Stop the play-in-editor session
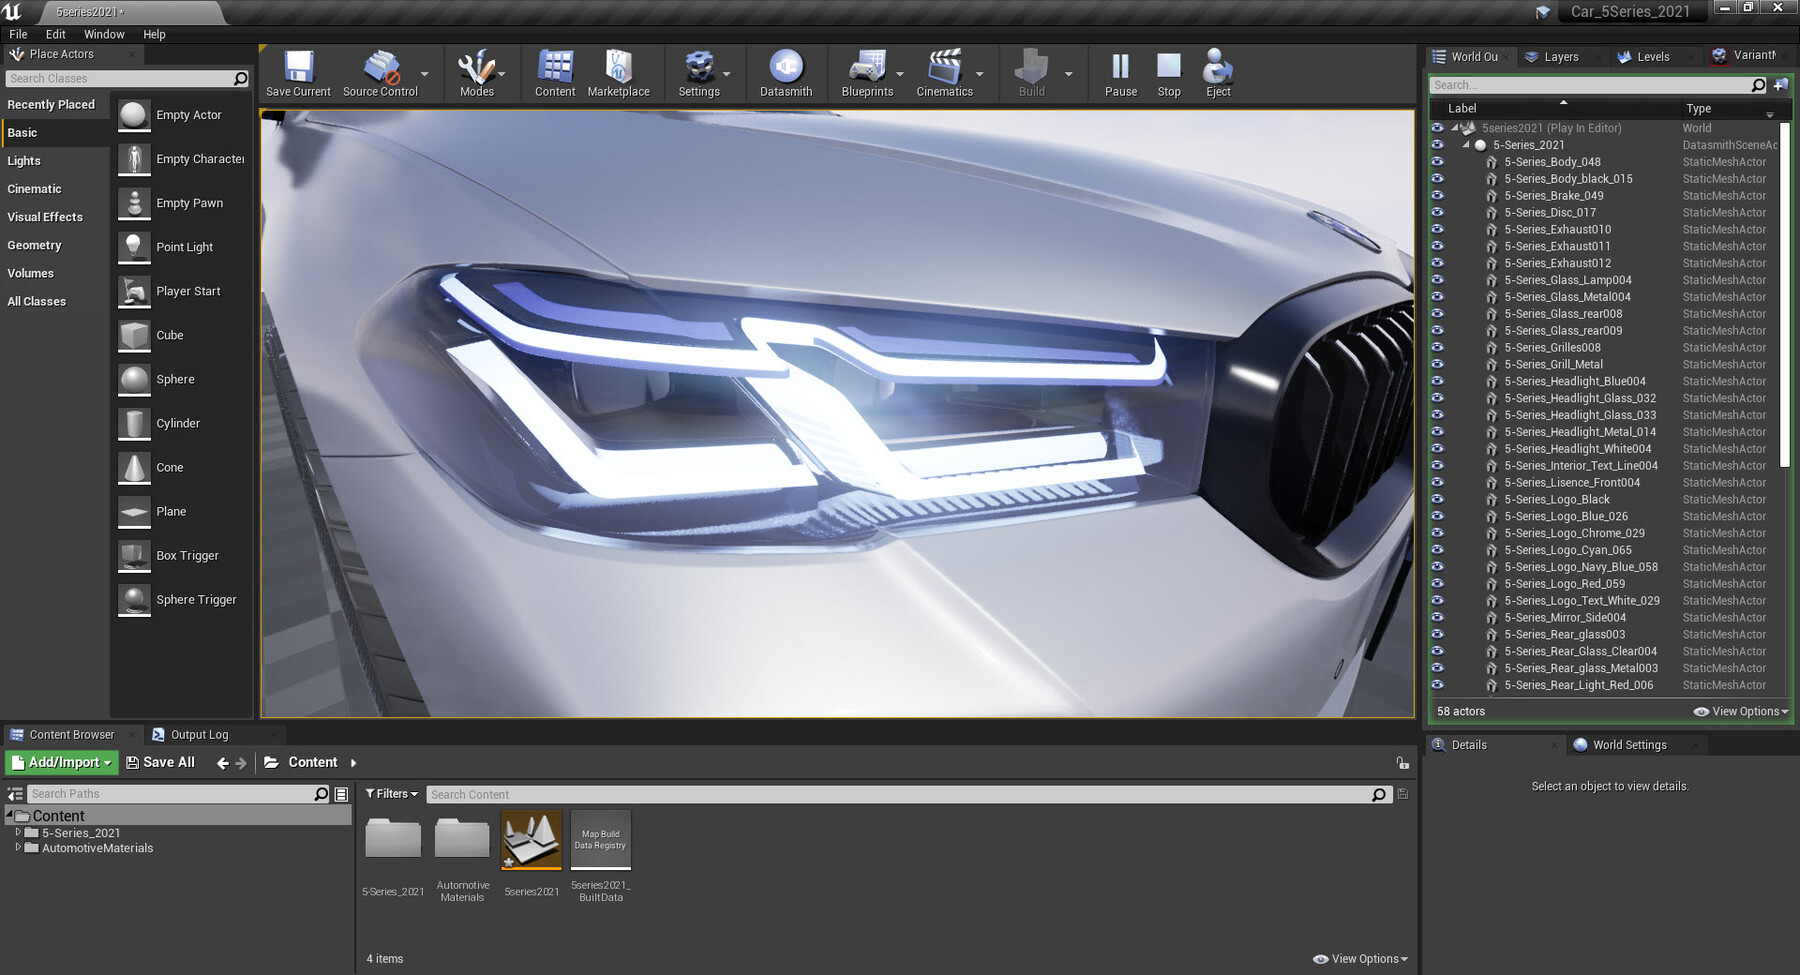1800x975 pixels. click(1169, 68)
